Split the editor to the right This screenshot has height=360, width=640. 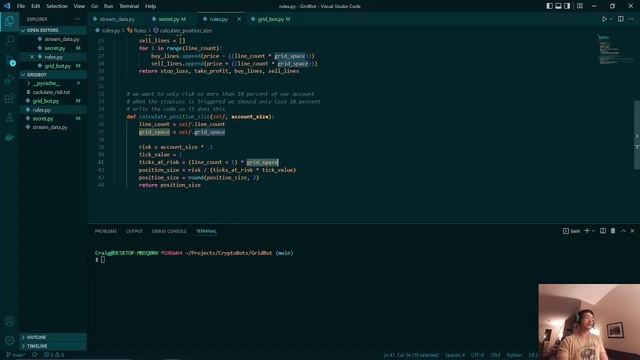(620, 19)
